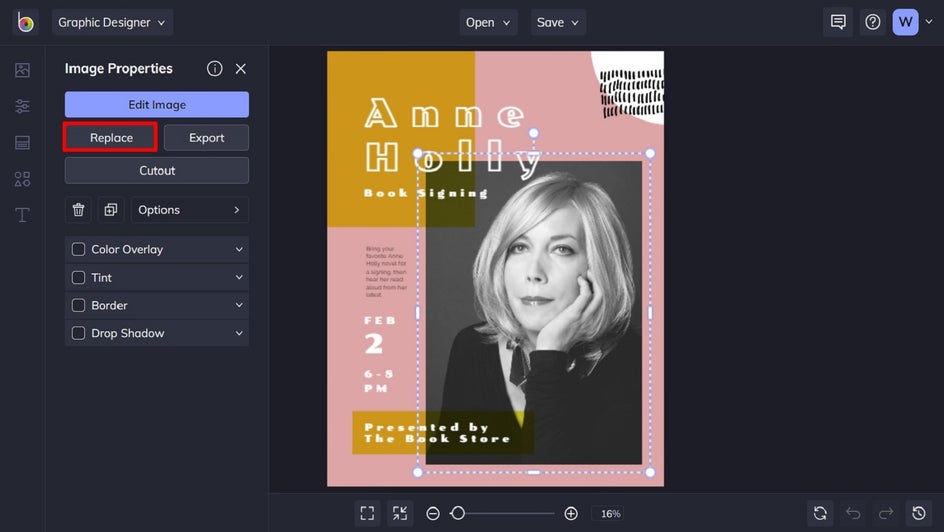Open the Templates sidebar icon

(x=22, y=143)
